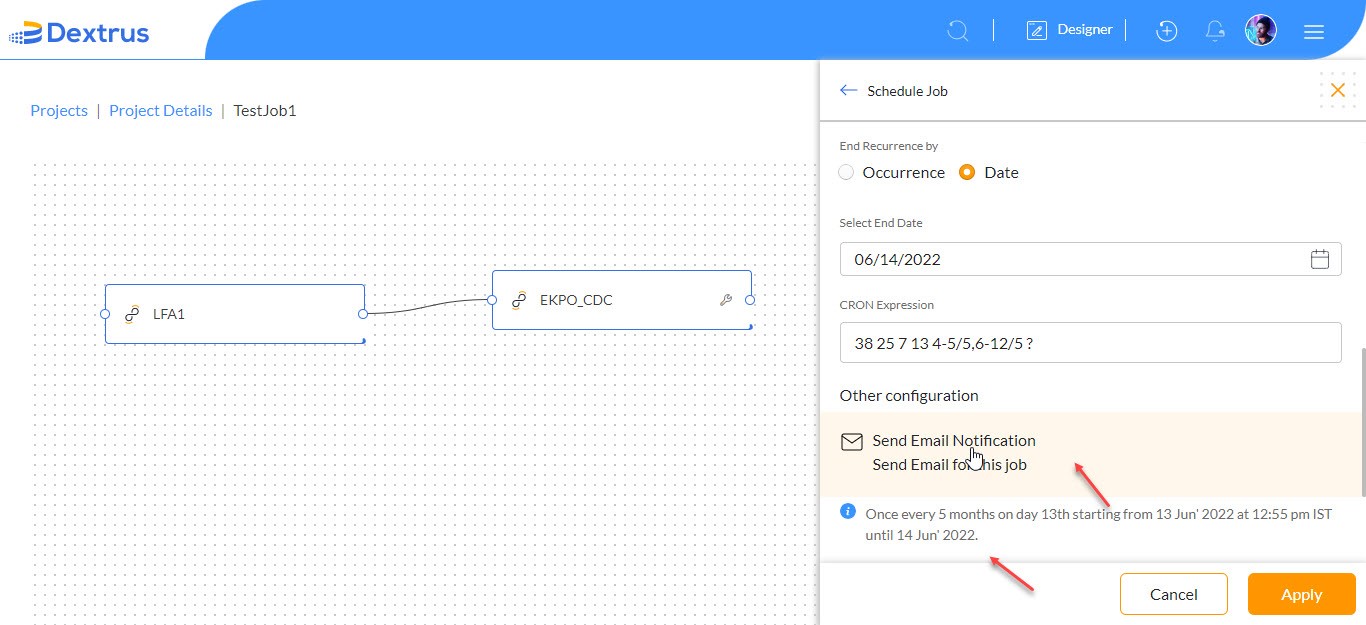1366x625 pixels.
Task: Click the info icon beside schedule summary
Action: click(848, 511)
